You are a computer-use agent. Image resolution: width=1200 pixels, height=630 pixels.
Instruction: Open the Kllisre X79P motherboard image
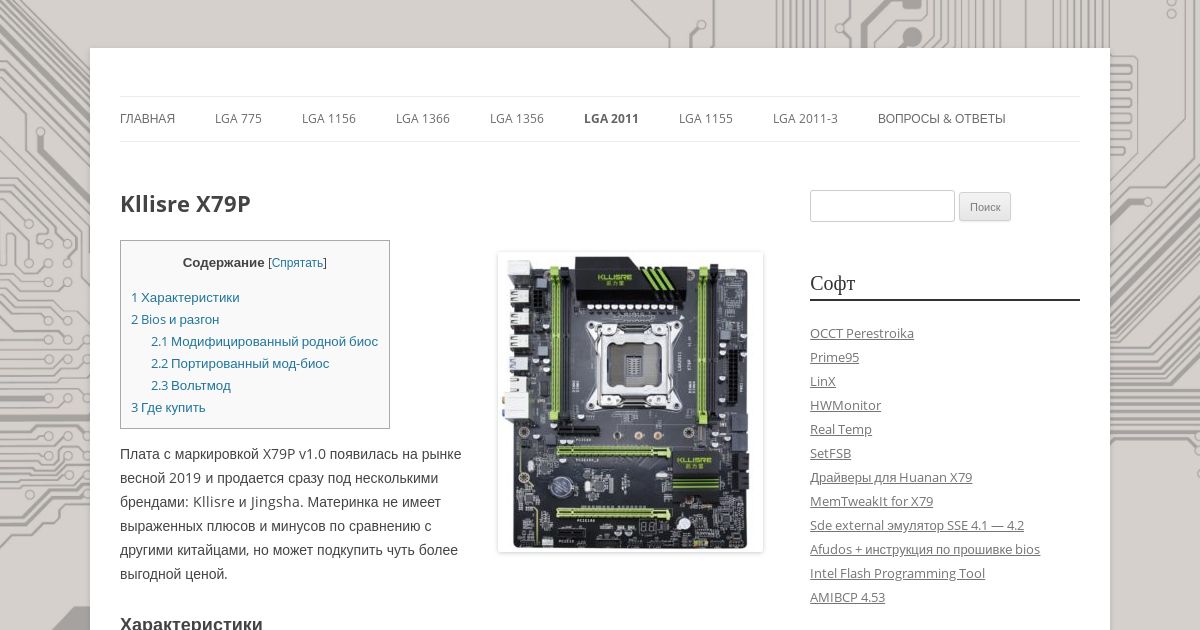630,402
